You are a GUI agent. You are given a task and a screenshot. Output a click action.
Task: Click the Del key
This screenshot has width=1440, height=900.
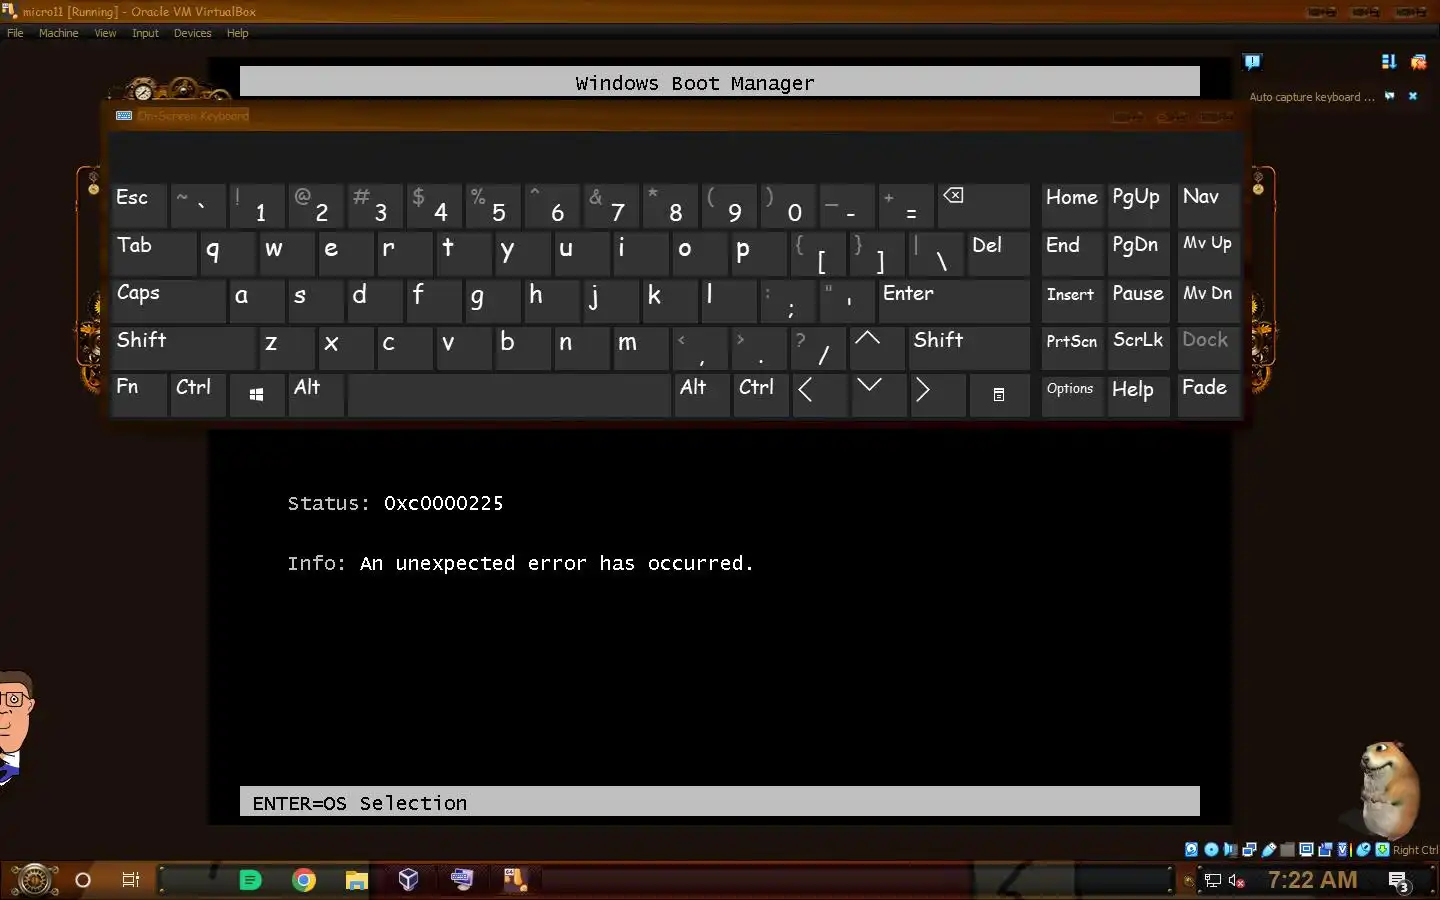998,252
